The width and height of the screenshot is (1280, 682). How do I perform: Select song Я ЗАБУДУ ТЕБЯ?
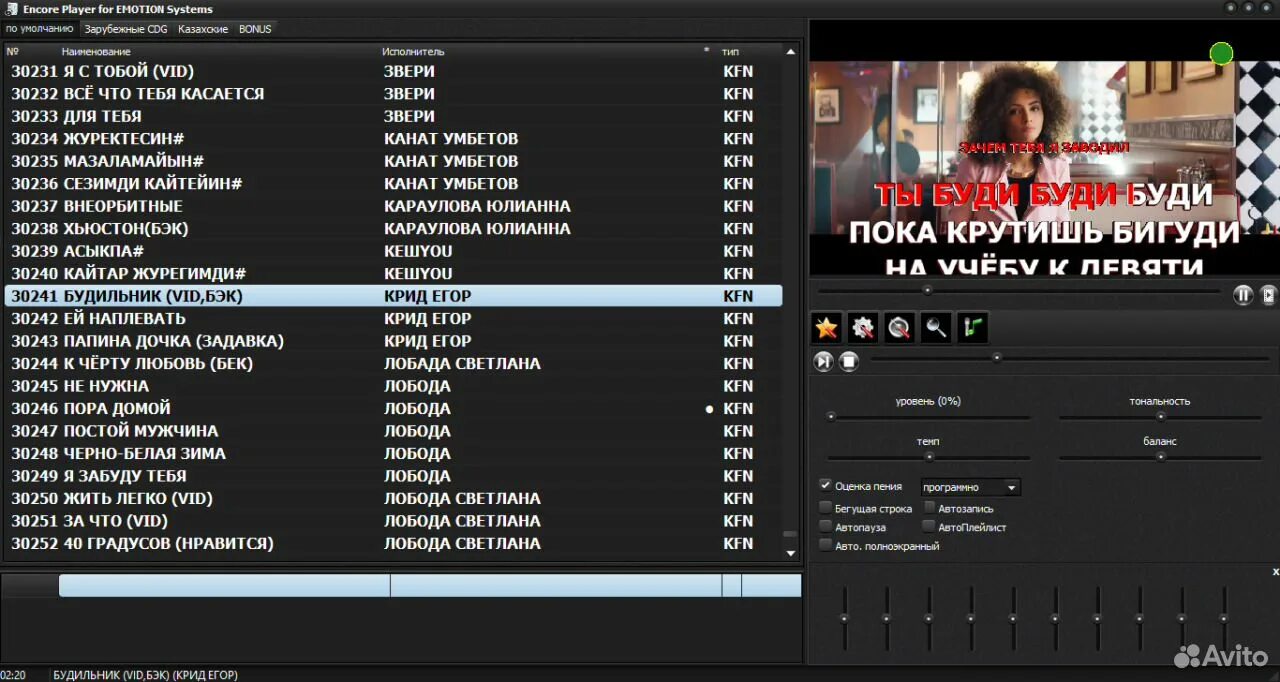point(393,476)
